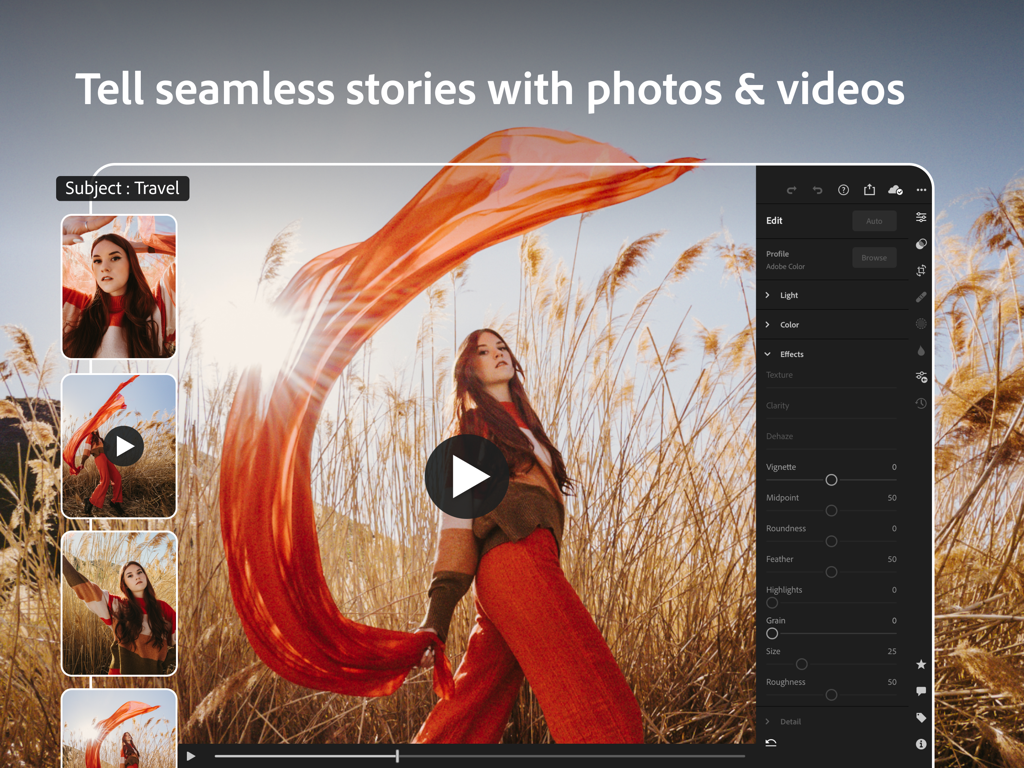Open the Presets panel icon

920,377
